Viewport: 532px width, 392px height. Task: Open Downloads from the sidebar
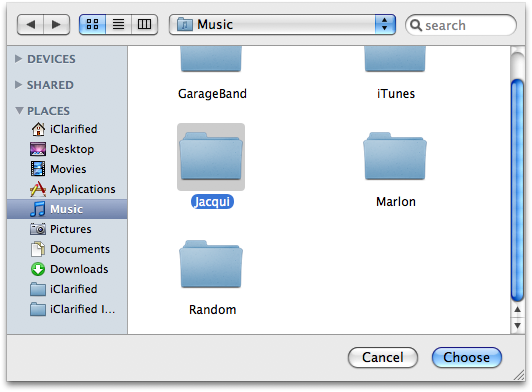tap(69, 269)
